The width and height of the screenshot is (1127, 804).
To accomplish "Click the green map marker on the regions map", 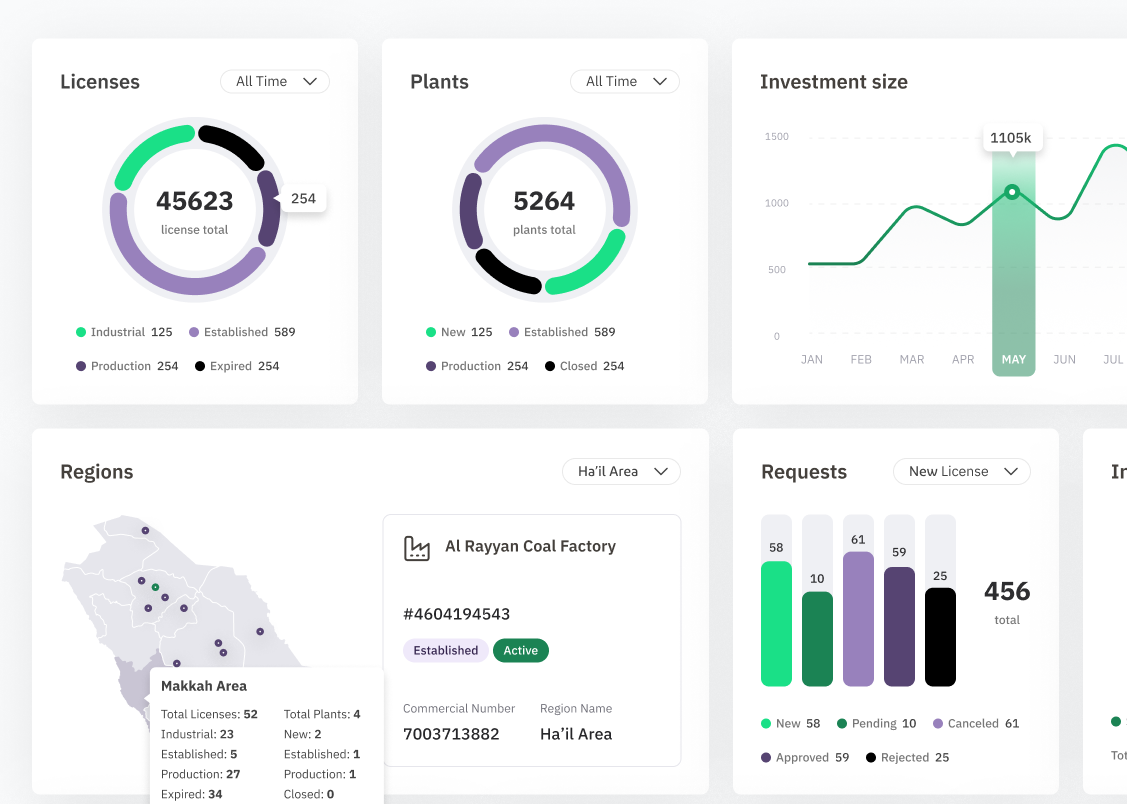I will click(155, 587).
